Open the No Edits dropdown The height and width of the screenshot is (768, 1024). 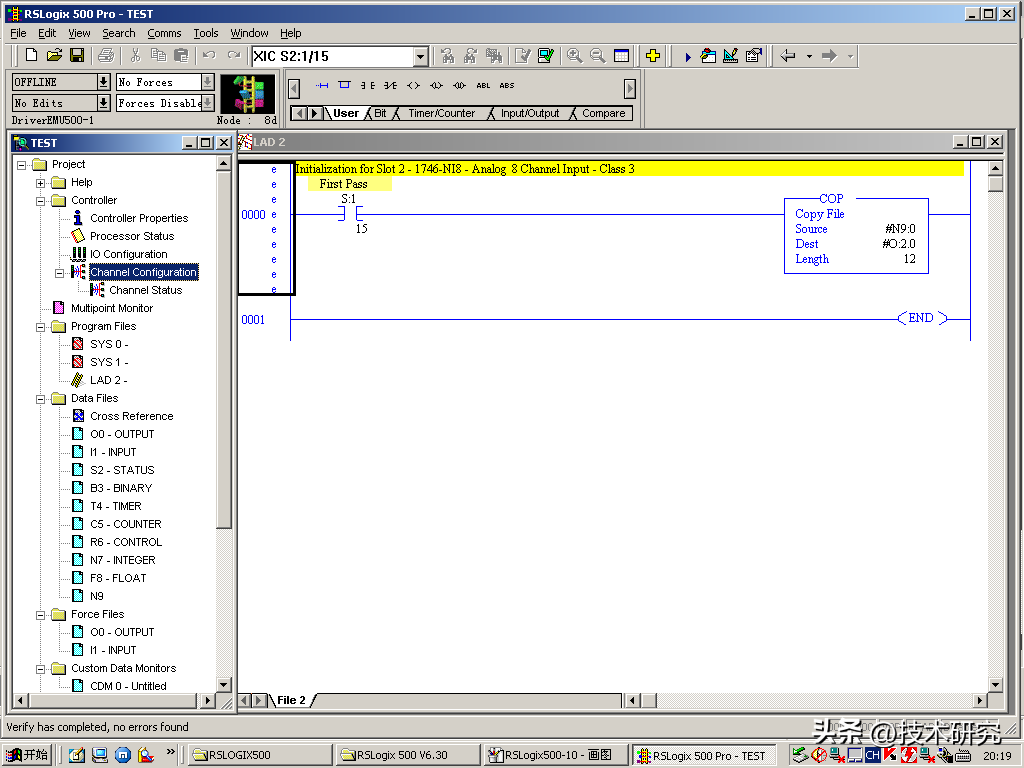103,103
